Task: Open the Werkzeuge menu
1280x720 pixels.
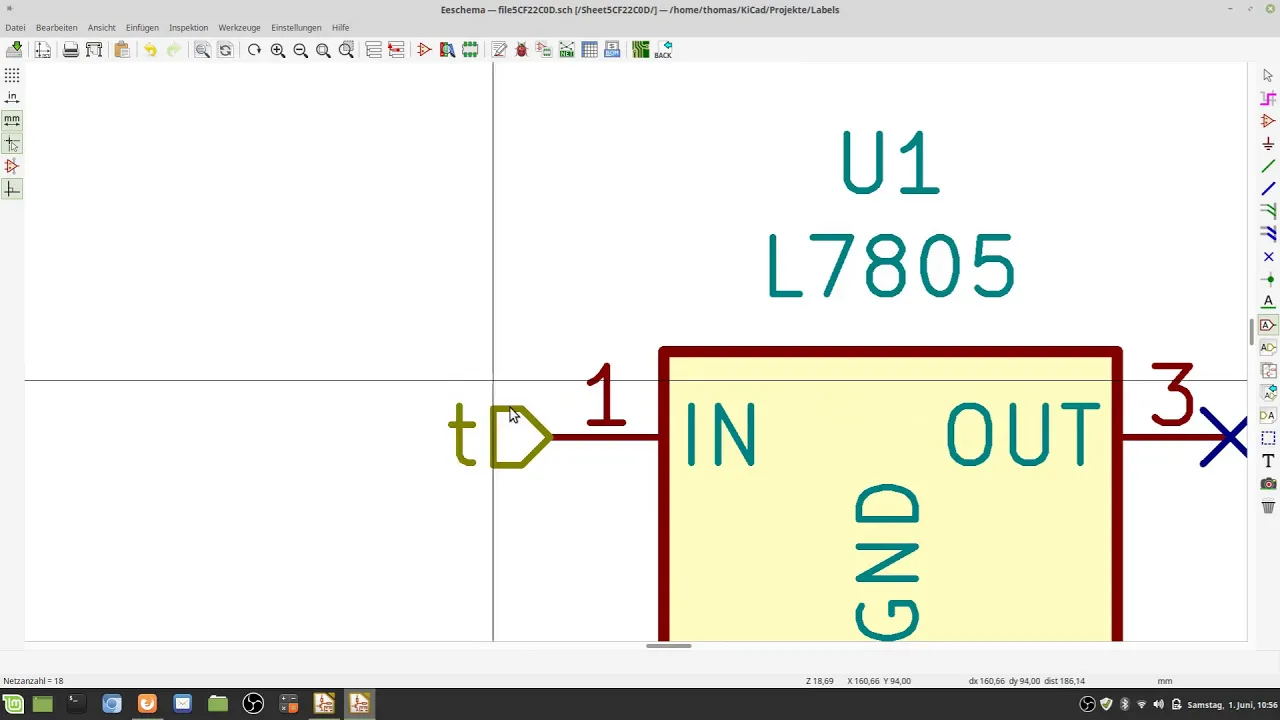Action: pos(240,28)
